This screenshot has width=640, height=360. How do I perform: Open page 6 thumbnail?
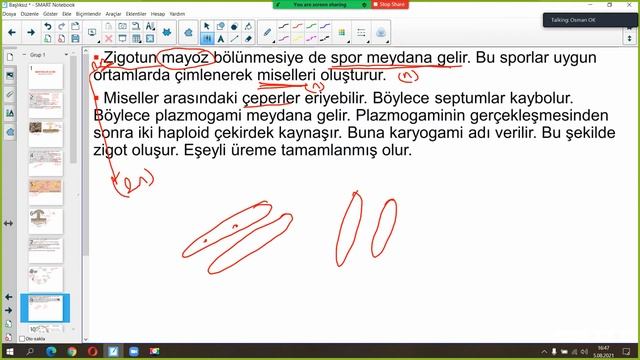tap(46, 221)
